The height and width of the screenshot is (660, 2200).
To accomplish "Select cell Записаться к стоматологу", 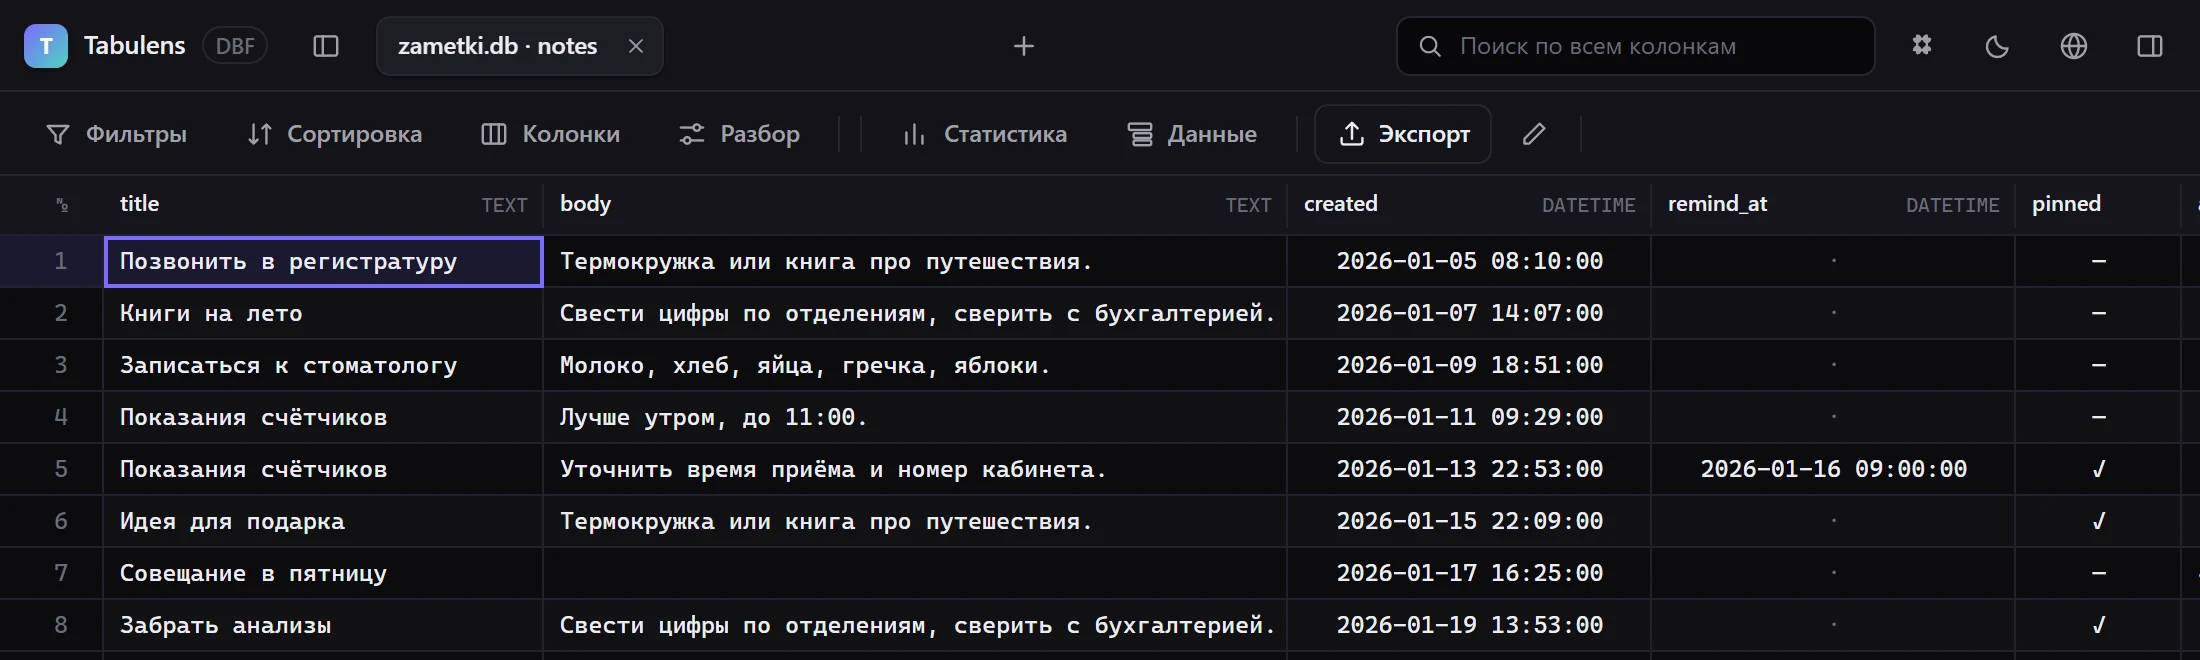I will pyautogui.click(x=323, y=365).
